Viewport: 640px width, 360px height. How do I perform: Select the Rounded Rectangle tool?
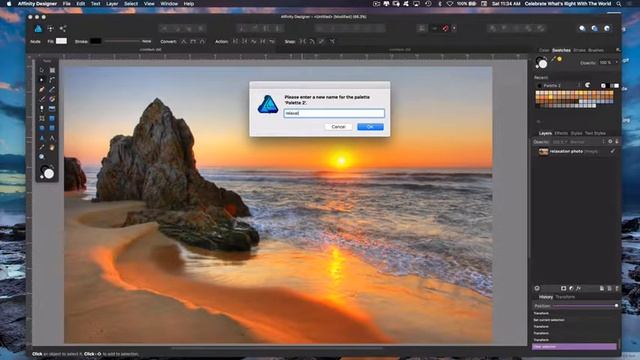(52, 128)
